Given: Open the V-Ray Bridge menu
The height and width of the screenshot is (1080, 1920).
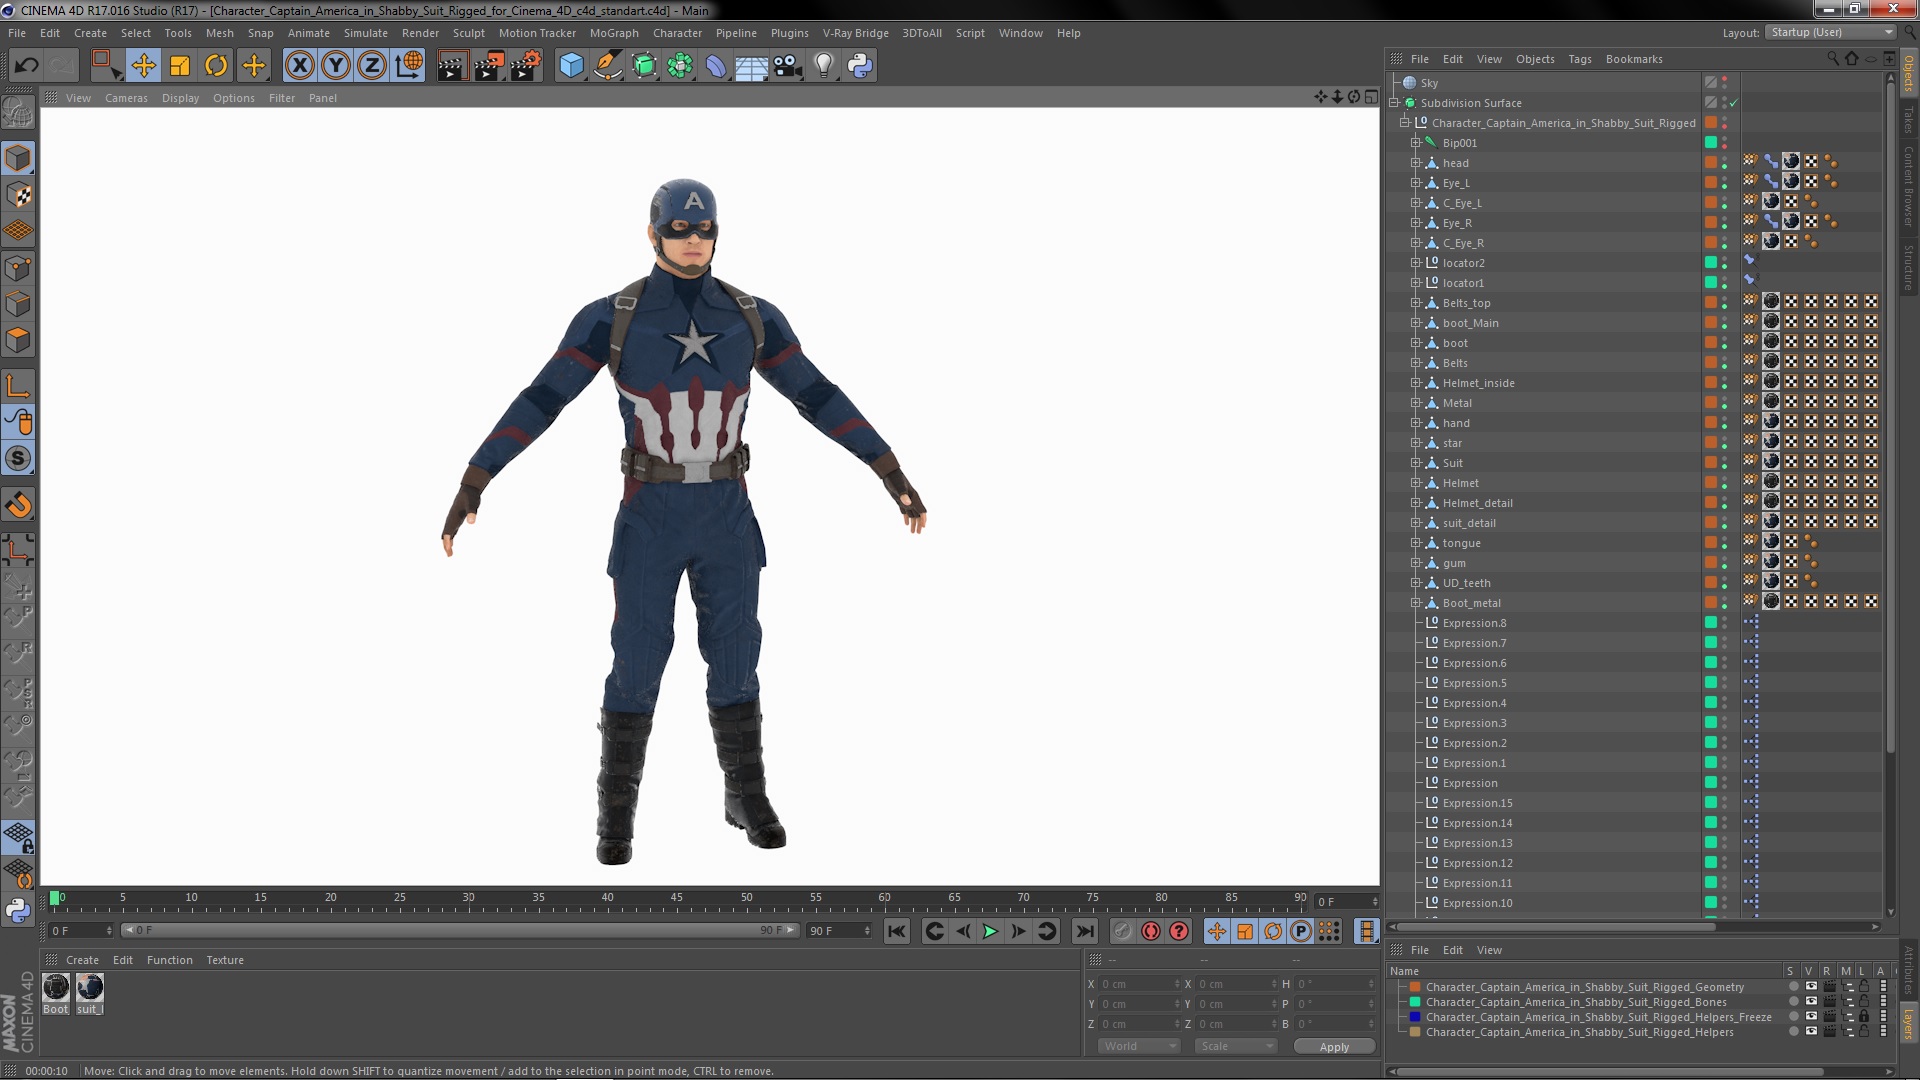Looking at the screenshot, I should [855, 33].
